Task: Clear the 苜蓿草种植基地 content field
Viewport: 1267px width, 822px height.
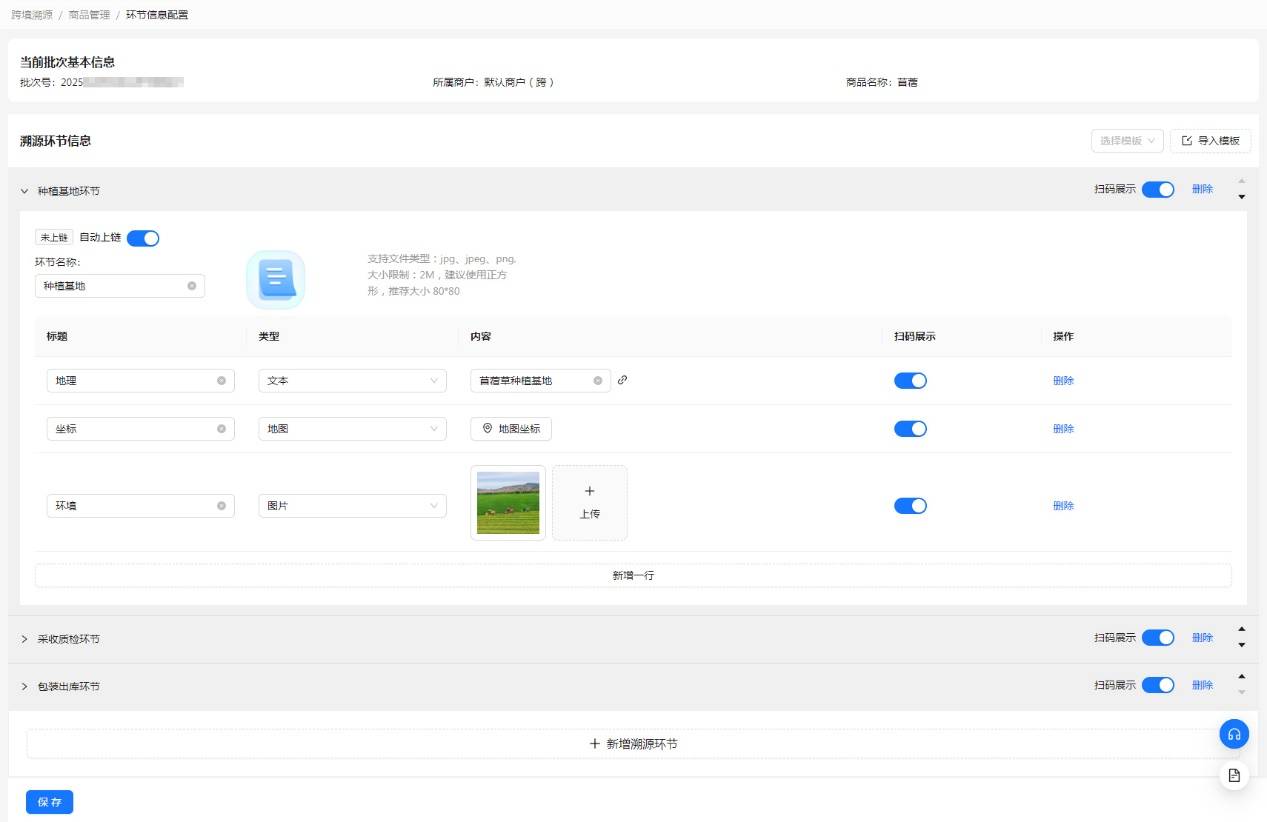Action: point(597,381)
